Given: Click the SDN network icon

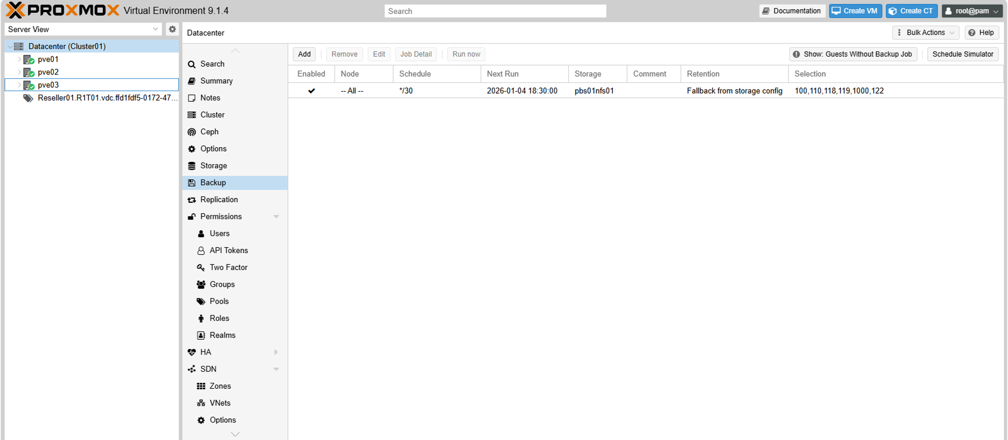Looking at the screenshot, I should pyautogui.click(x=192, y=369).
